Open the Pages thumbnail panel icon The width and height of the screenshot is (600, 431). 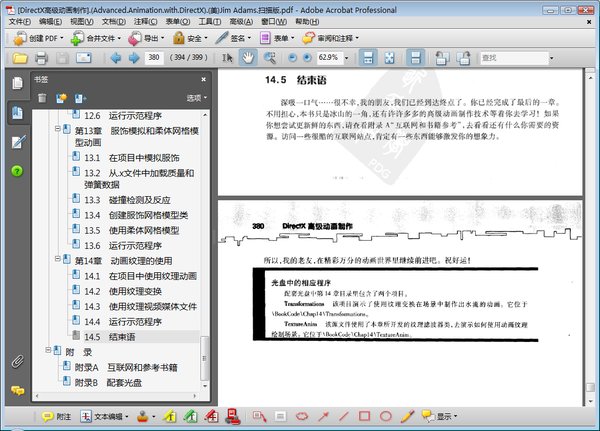click(17, 83)
